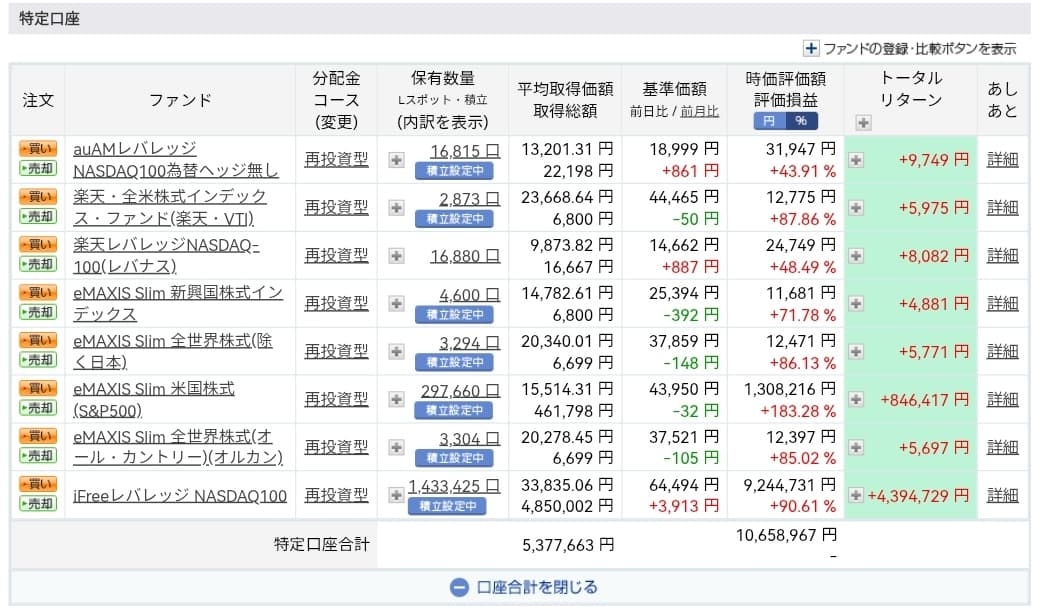Expand total return details for eMAXIS Slim 米国株式
The width and height of the screenshot is (1044, 616).
tap(856, 400)
